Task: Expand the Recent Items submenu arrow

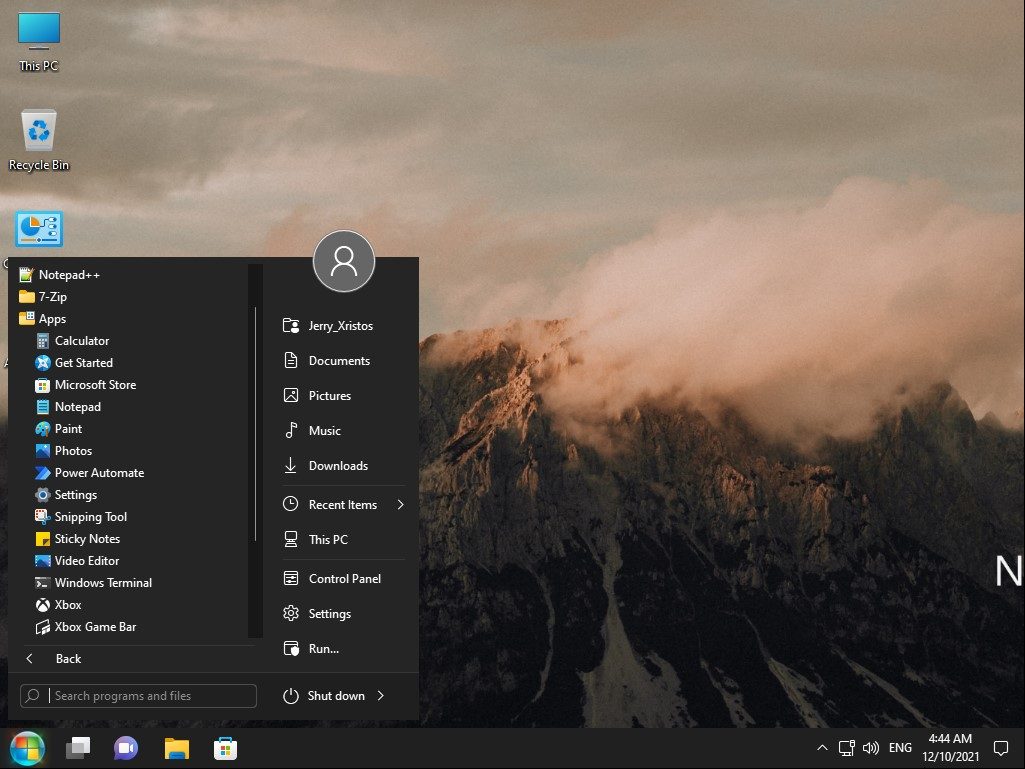Action: pos(400,505)
